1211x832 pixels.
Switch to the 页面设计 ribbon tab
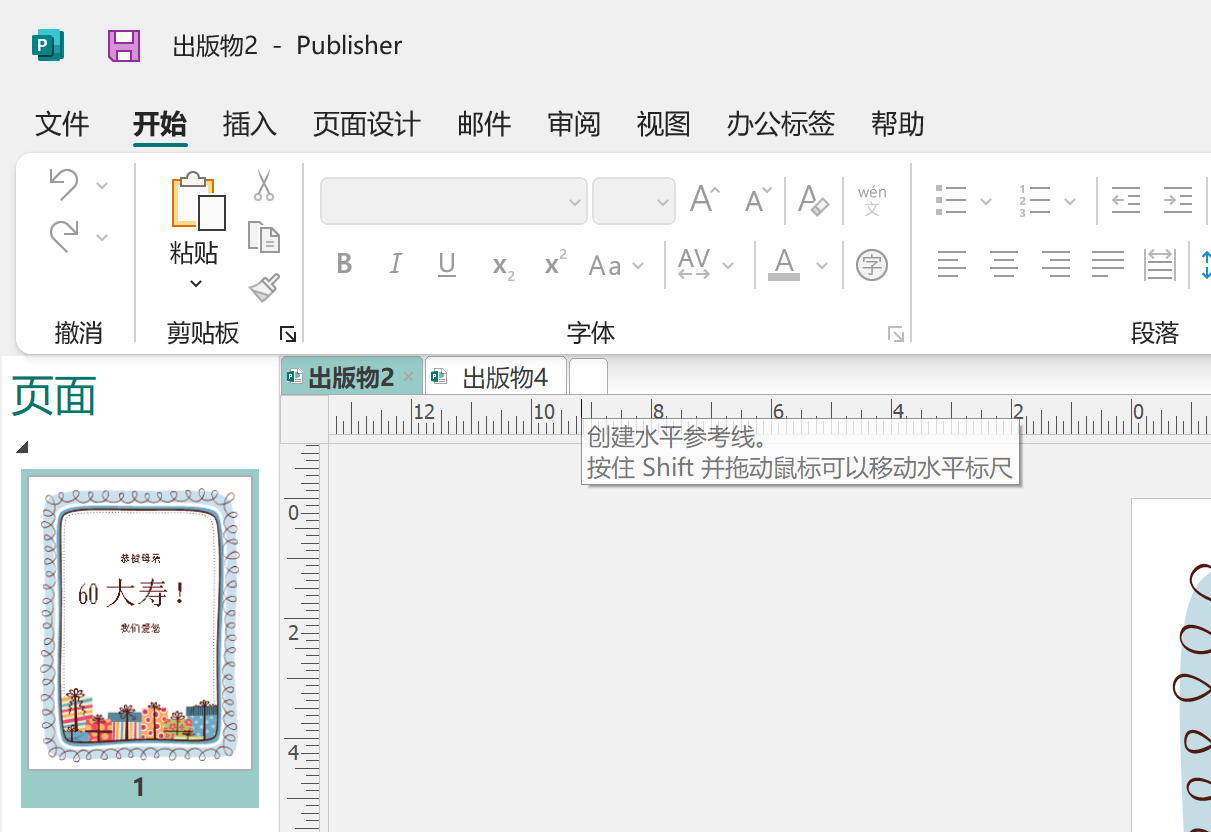pos(367,124)
